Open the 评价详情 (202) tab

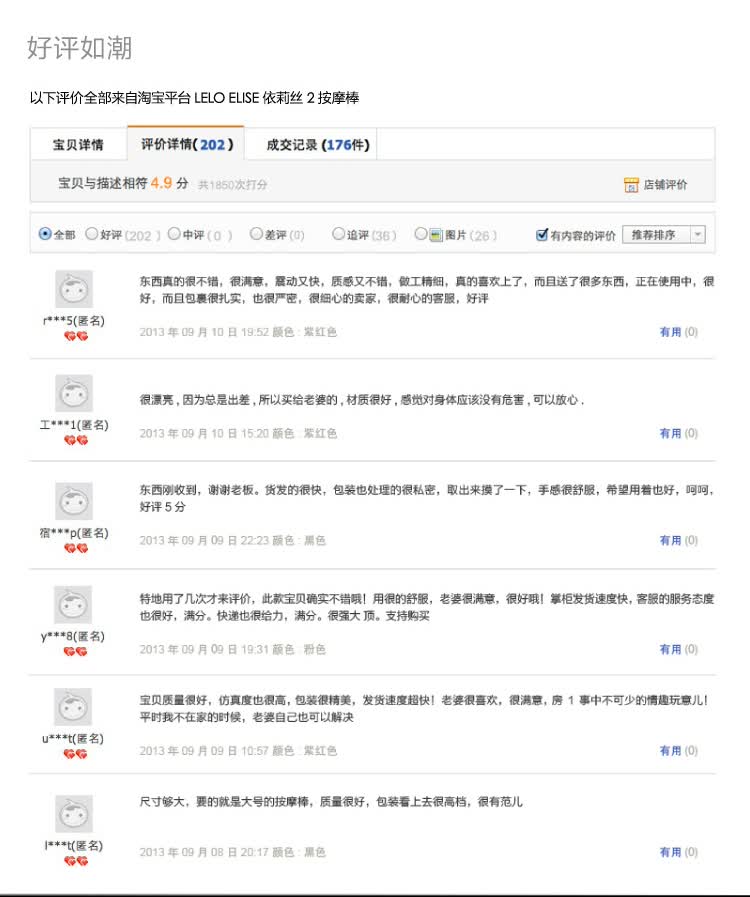click(x=187, y=145)
